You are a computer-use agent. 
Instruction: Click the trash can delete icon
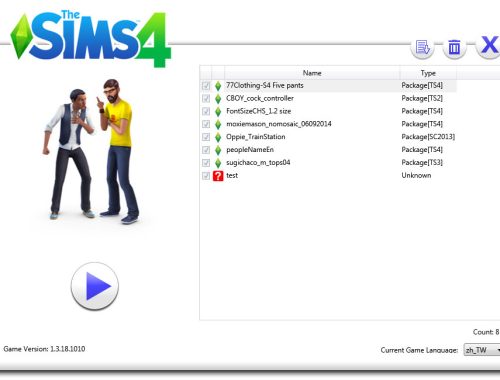(x=454, y=47)
